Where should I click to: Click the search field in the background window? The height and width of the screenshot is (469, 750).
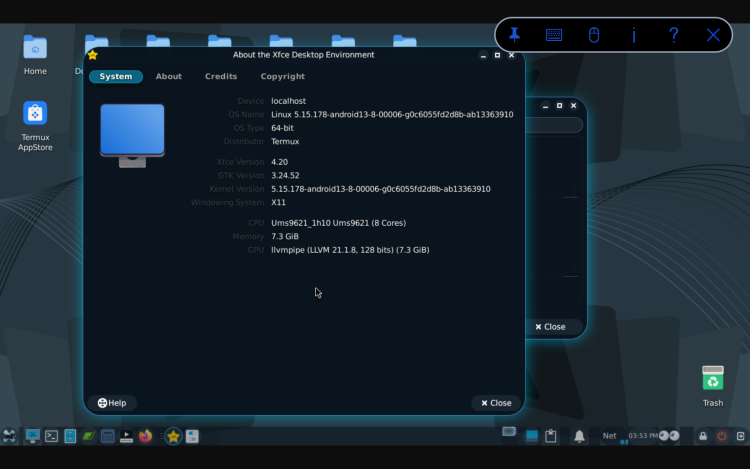pyautogui.click(x=554, y=125)
